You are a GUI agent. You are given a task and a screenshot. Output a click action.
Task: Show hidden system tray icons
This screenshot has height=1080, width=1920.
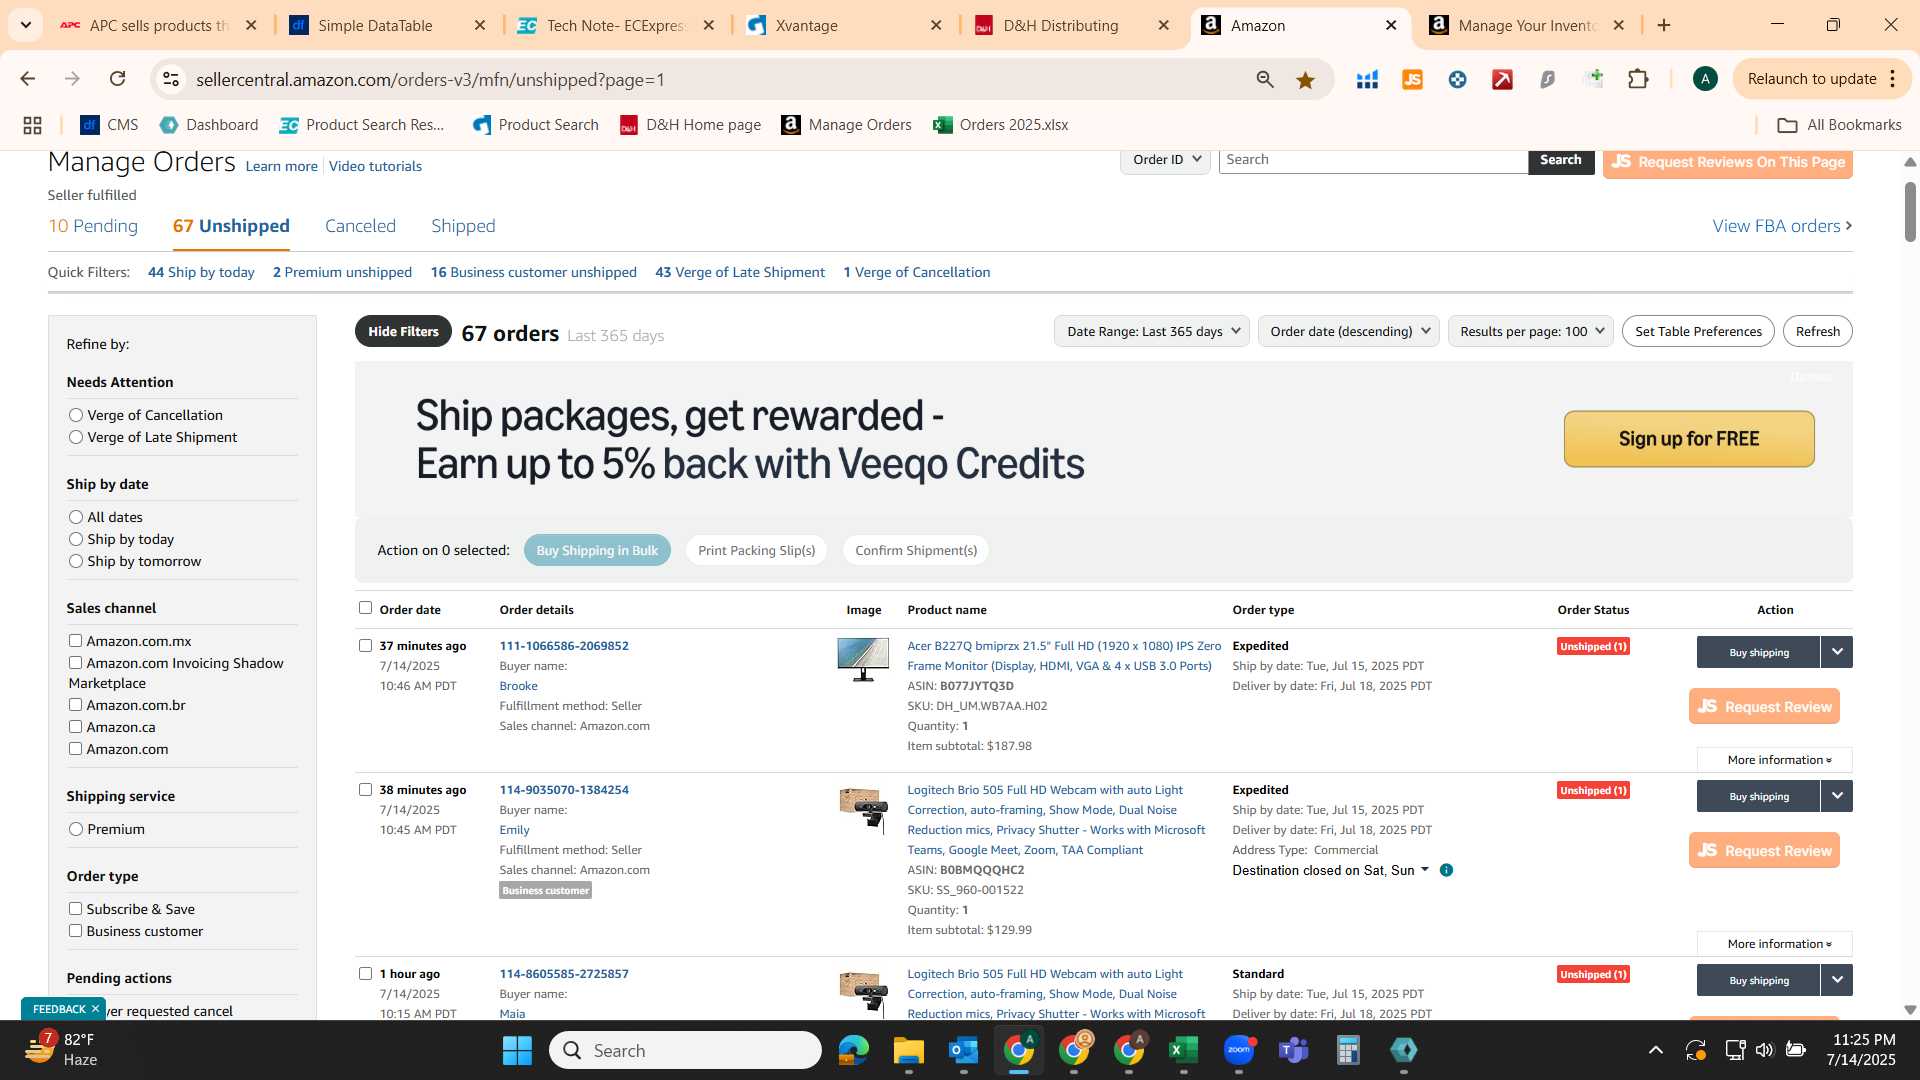click(1656, 1050)
